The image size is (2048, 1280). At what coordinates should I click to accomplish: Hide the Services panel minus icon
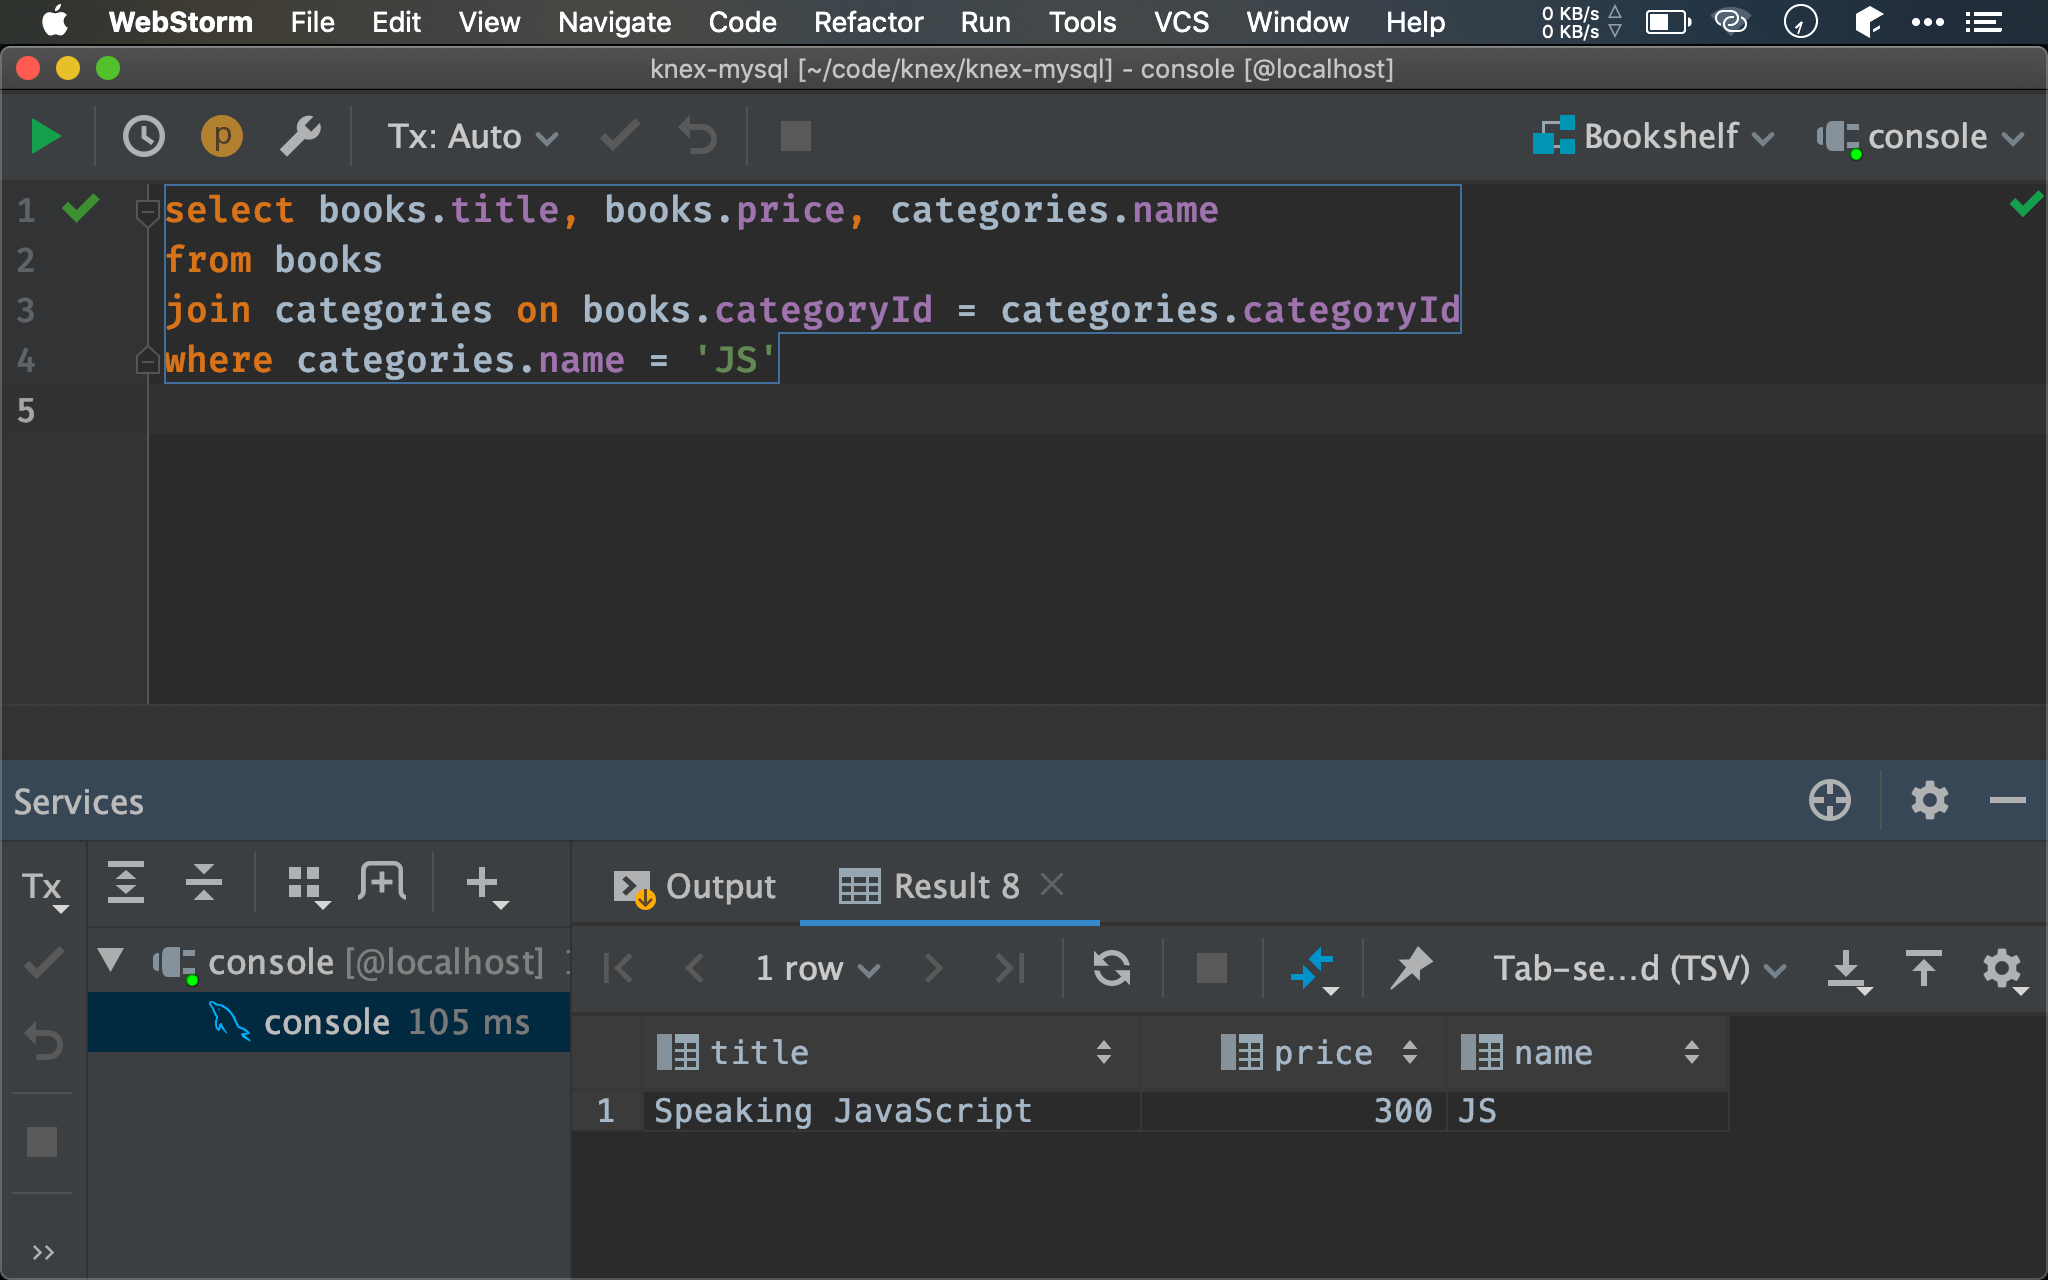click(x=2008, y=801)
